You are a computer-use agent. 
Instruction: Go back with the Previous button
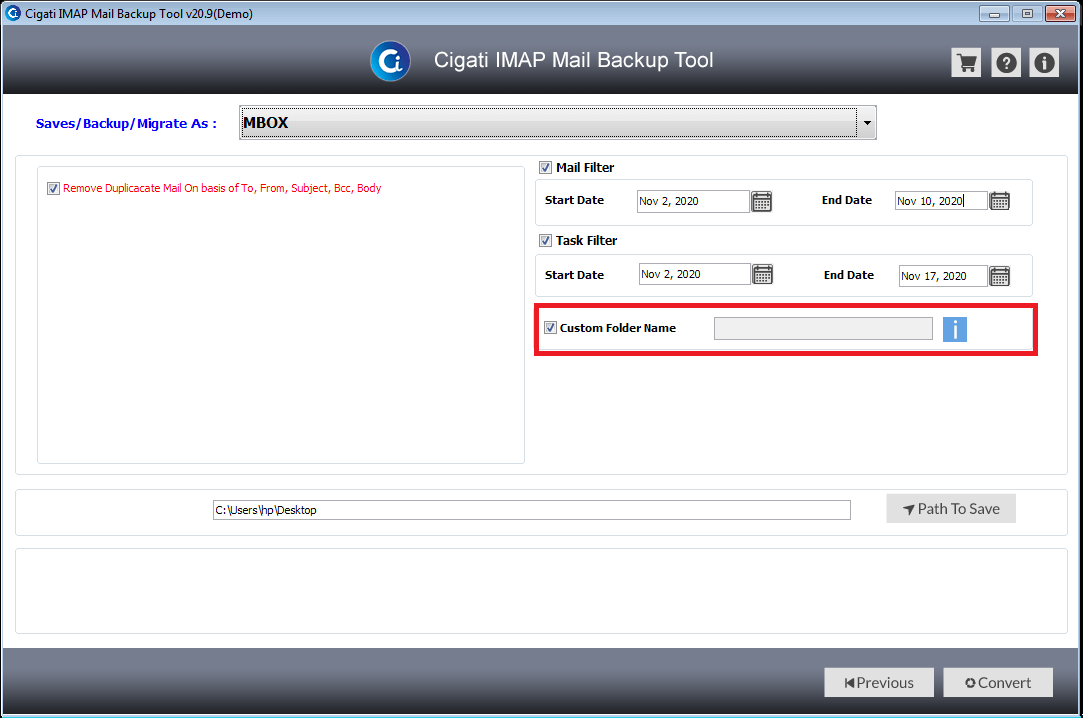pos(879,683)
